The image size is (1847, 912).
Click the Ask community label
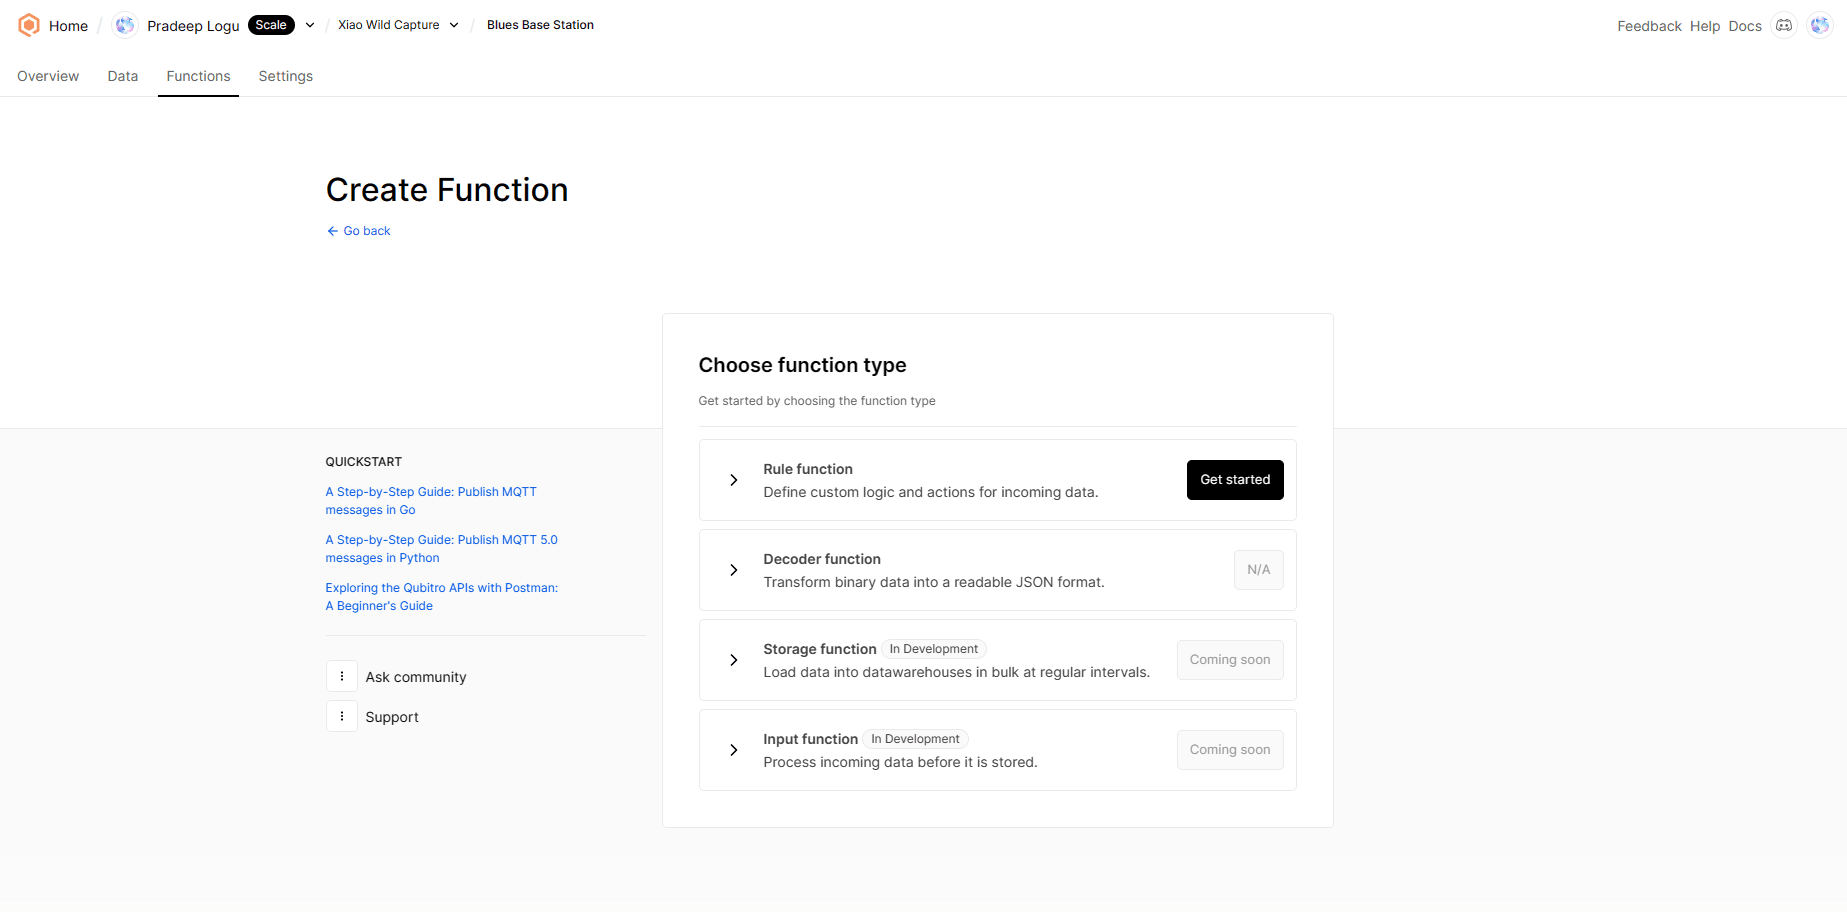[x=416, y=677]
